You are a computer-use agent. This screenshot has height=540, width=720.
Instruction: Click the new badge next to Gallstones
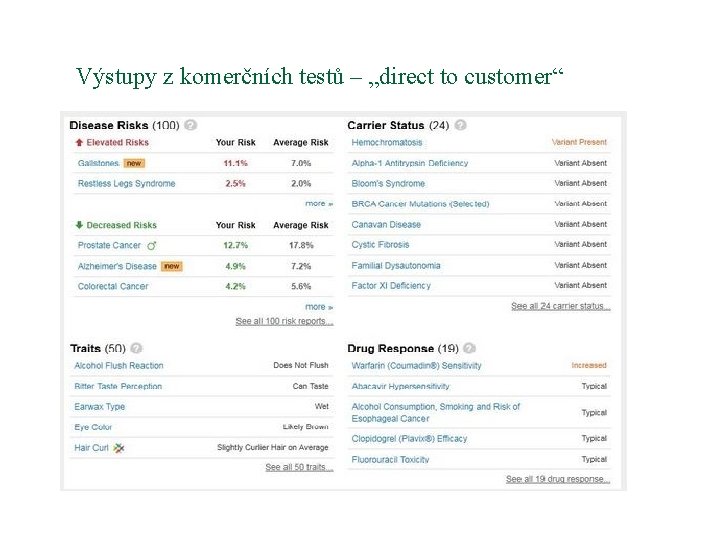134,163
